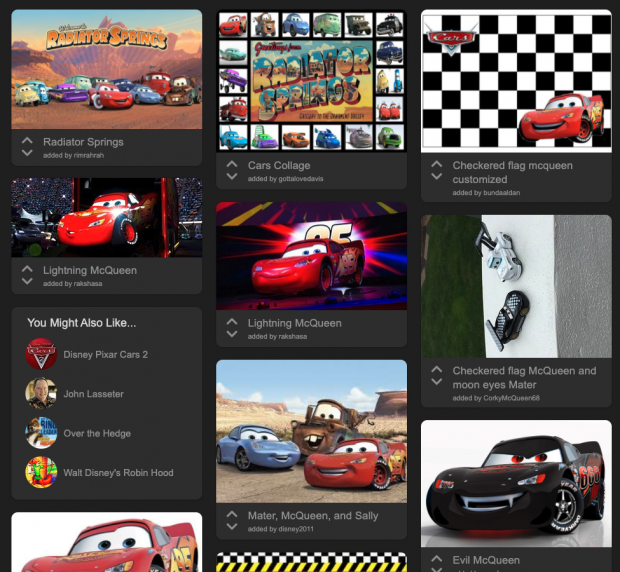Open the black Evil McQueen thumbnail
The width and height of the screenshot is (620, 572).
[516, 483]
